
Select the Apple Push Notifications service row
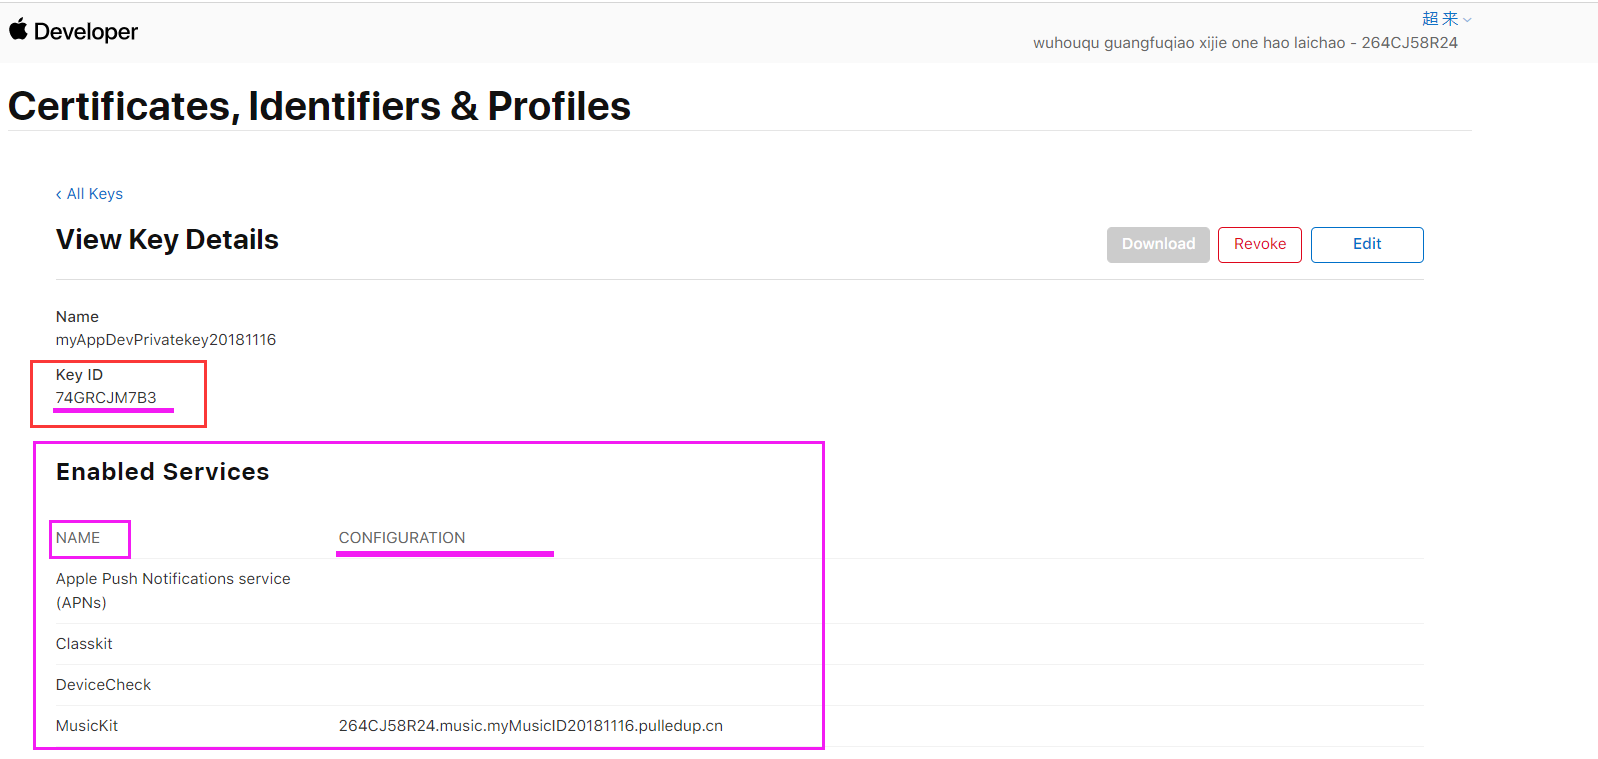(740, 591)
